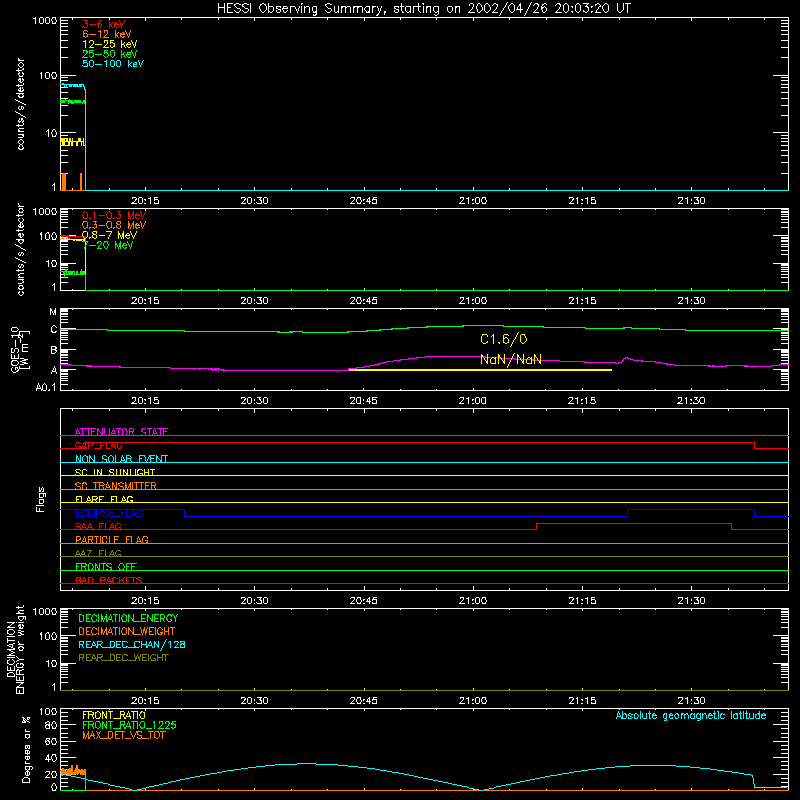The image size is (800, 800).
Task: Select the green 7-20 MeV legend label
Action: tap(108, 245)
